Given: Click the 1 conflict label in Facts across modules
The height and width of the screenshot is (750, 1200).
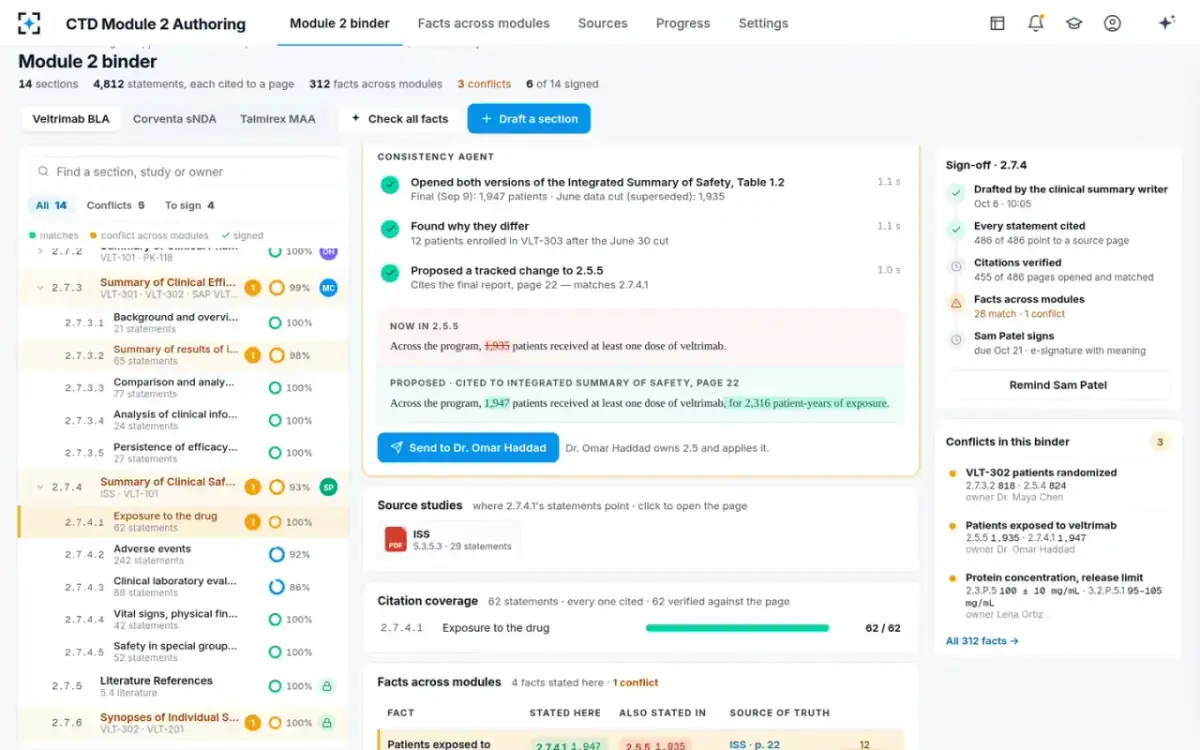Looking at the screenshot, I should (636, 683).
